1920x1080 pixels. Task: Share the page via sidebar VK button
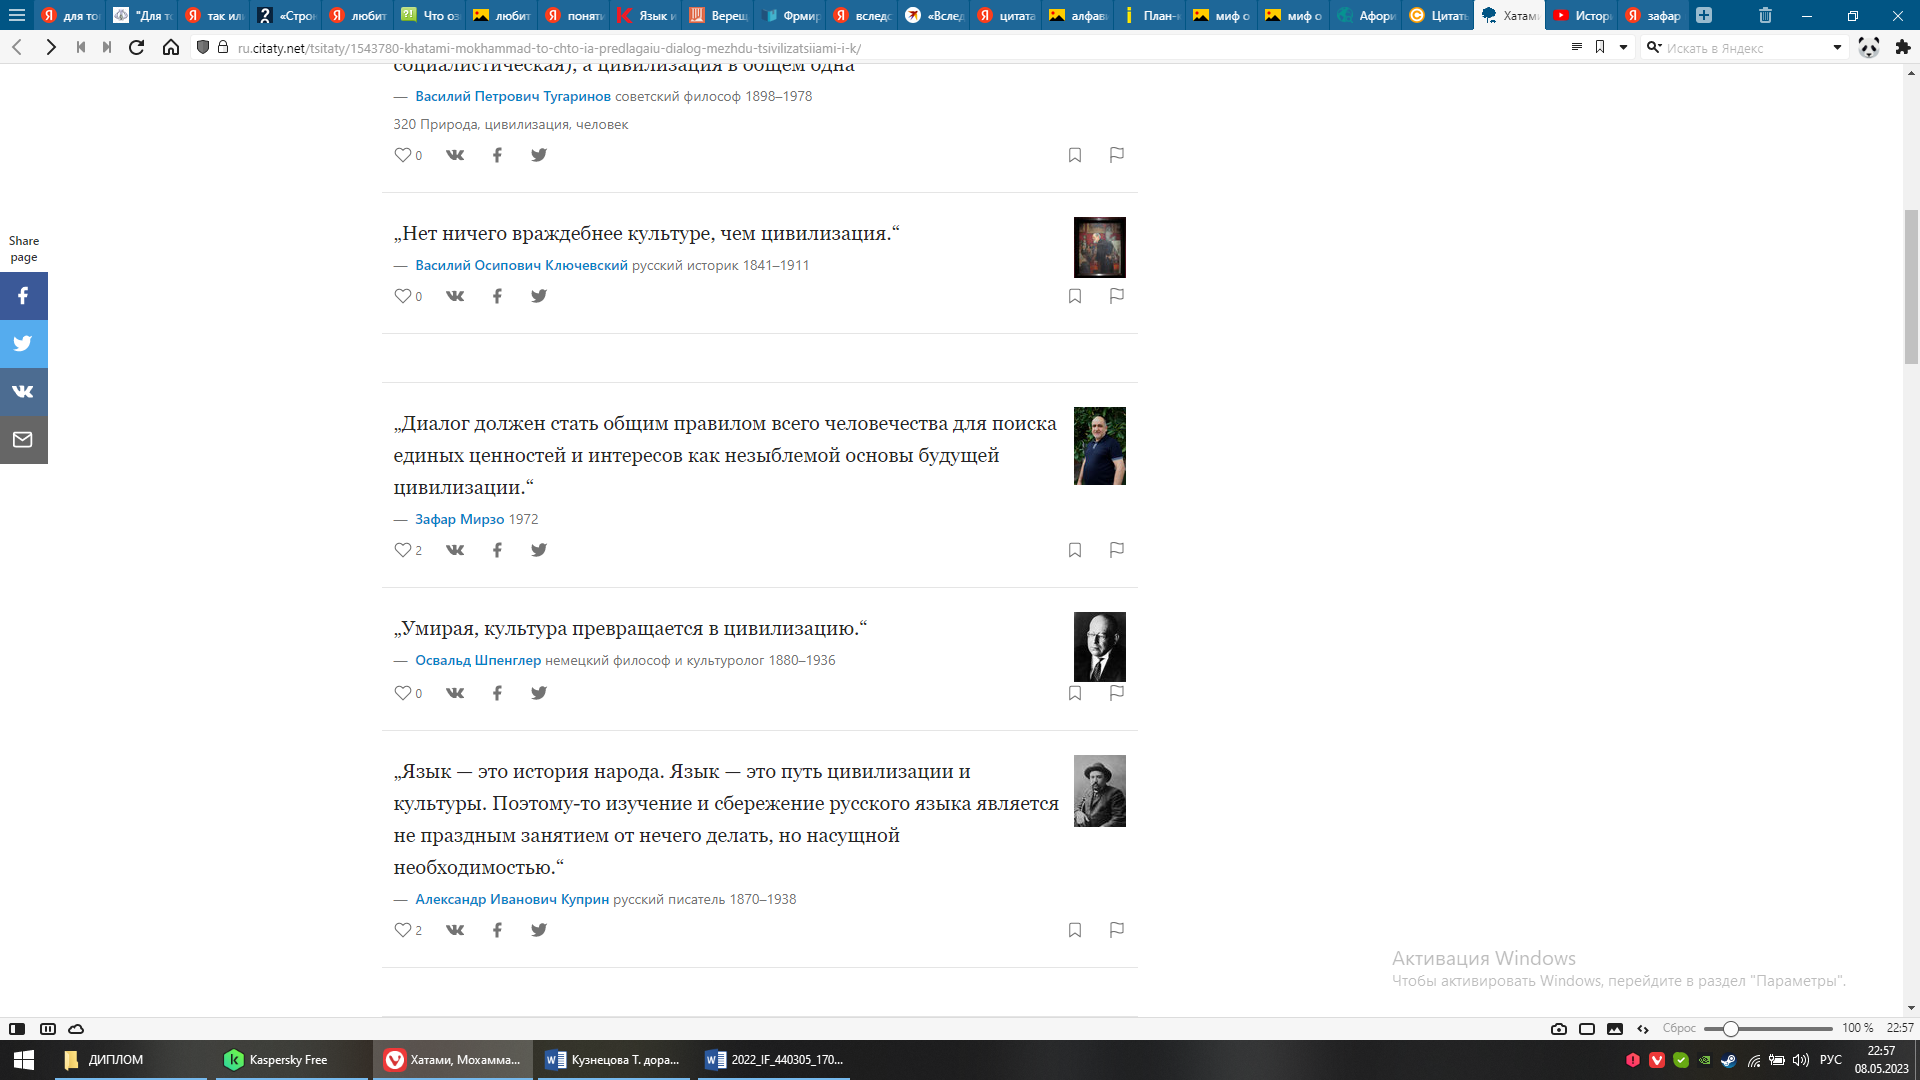tap(23, 392)
